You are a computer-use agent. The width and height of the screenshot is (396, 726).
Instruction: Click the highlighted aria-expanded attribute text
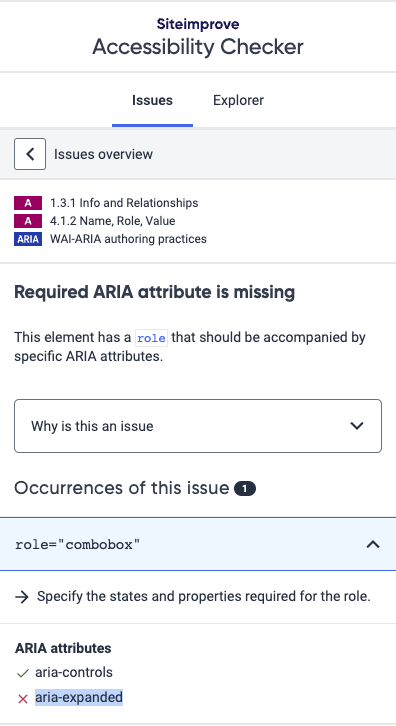(x=79, y=697)
